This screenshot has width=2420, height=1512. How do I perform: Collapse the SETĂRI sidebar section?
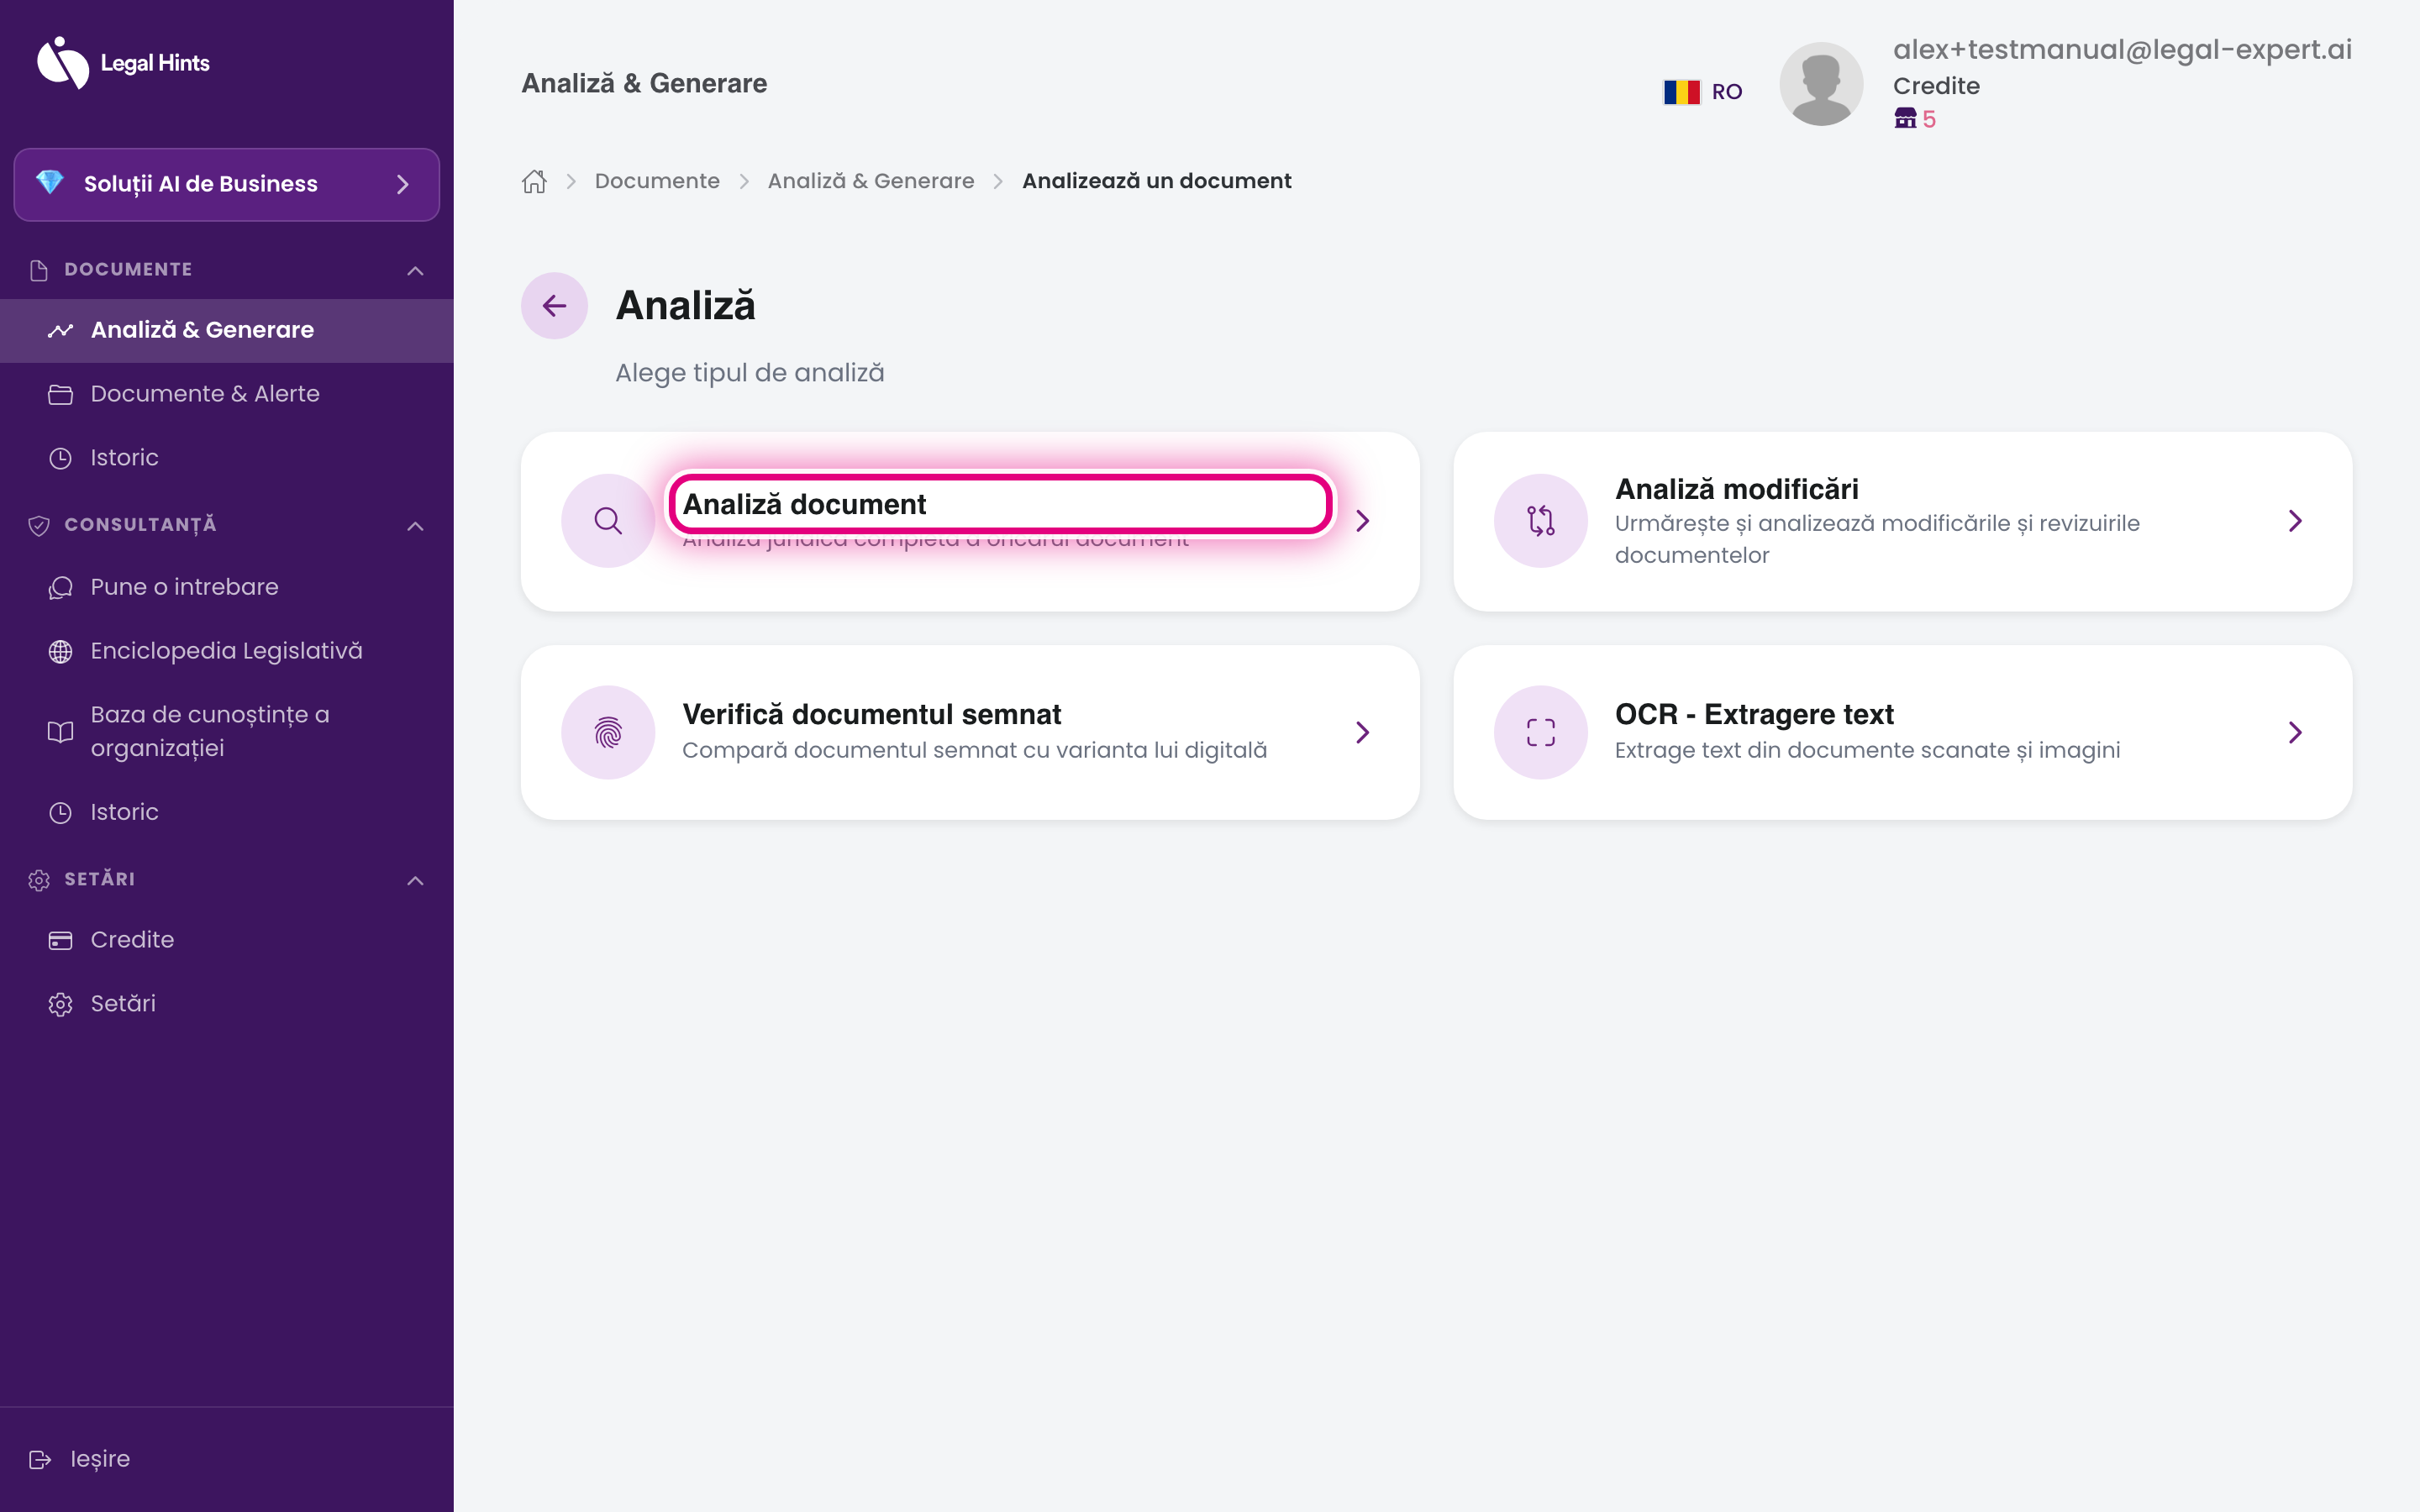416,880
